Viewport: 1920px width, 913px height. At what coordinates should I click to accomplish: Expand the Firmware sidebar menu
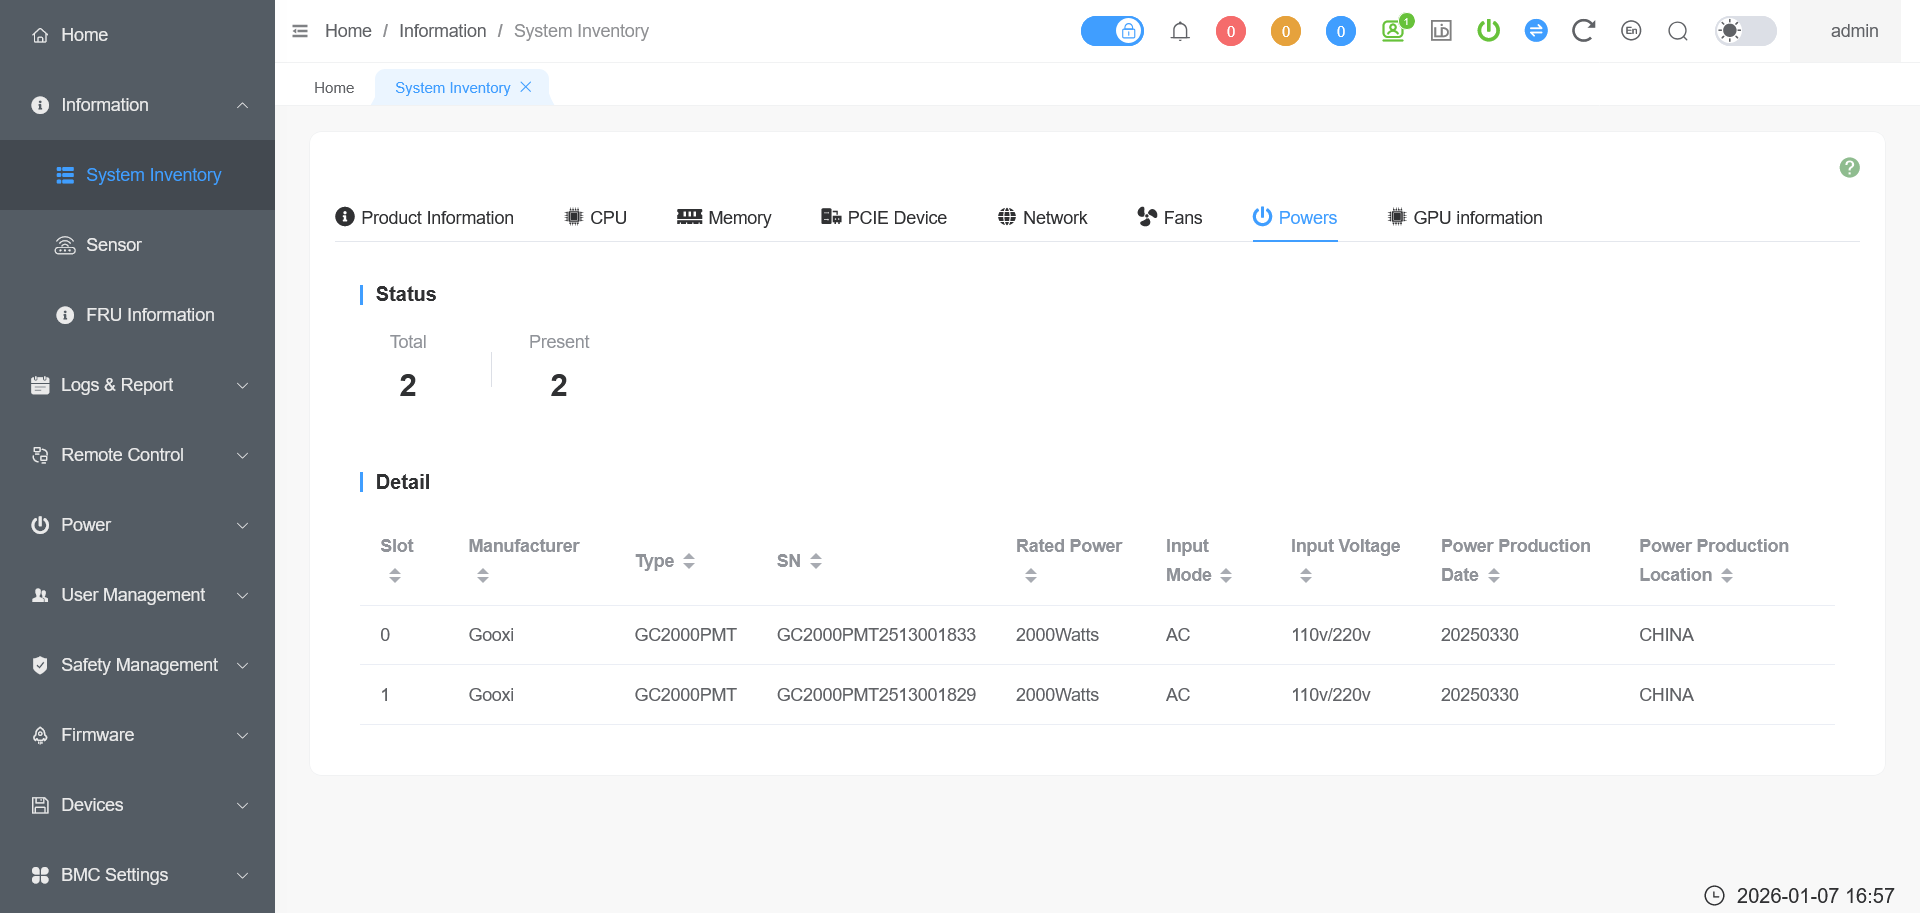pos(137,735)
